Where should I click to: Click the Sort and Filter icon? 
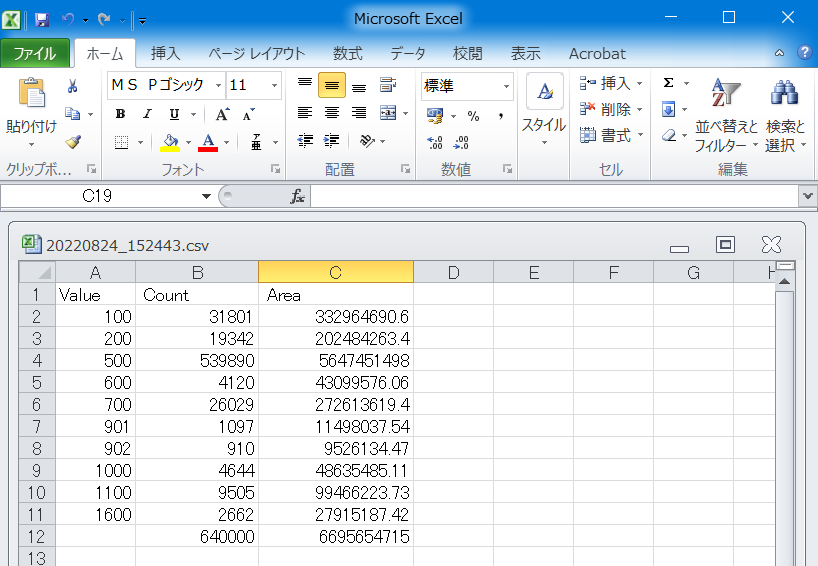[x=725, y=93]
